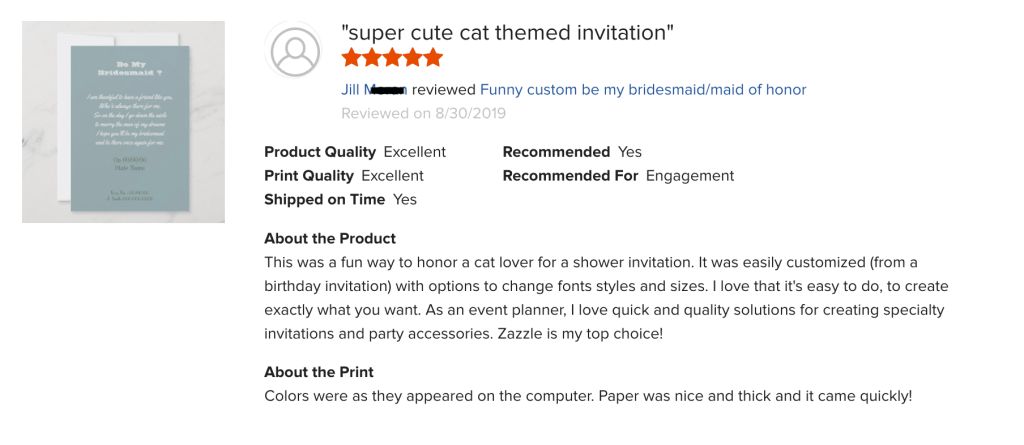Open the bridesmaid card product thumbnail
Image resolution: width=1024 pixels, height=445 pixels.
(123, 122)
